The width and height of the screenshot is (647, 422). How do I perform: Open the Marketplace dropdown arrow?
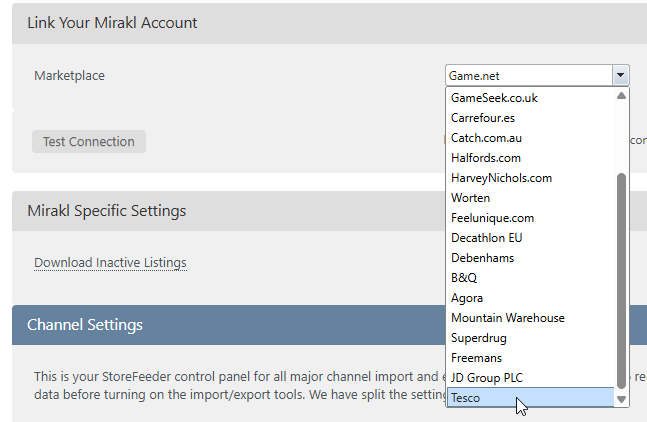click(620, 75)
